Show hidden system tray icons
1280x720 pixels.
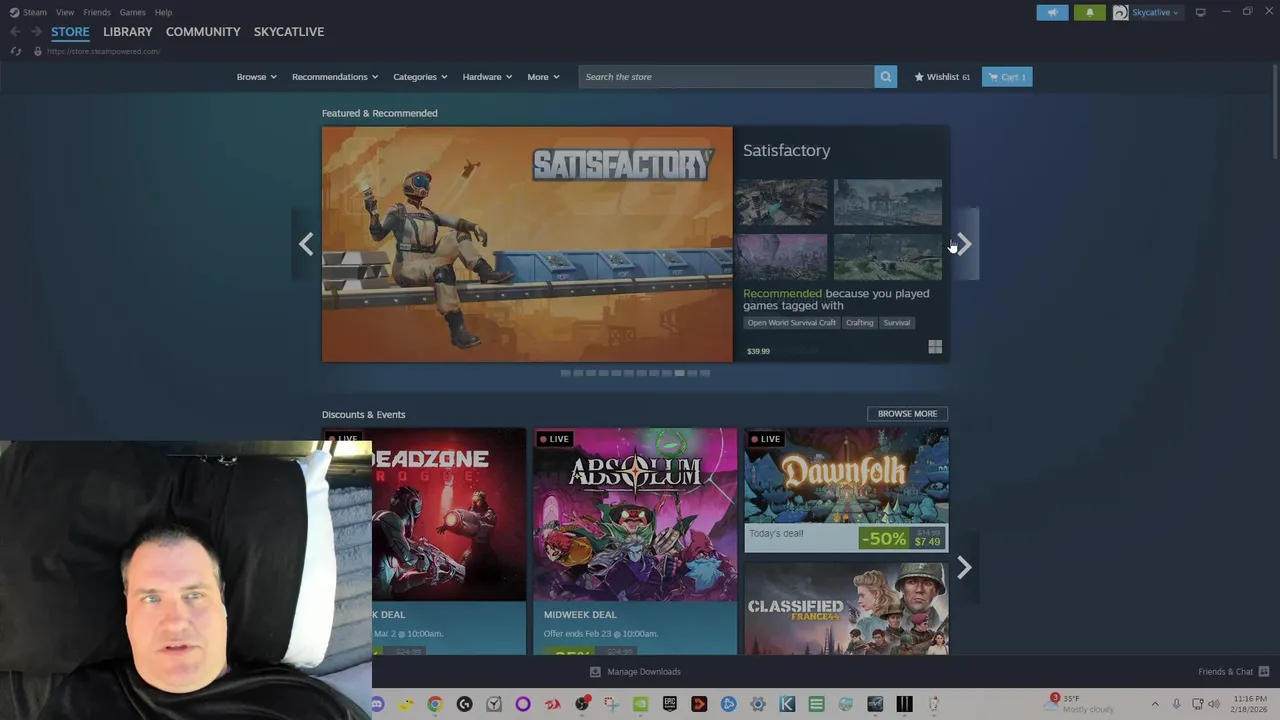(1155, 704)
